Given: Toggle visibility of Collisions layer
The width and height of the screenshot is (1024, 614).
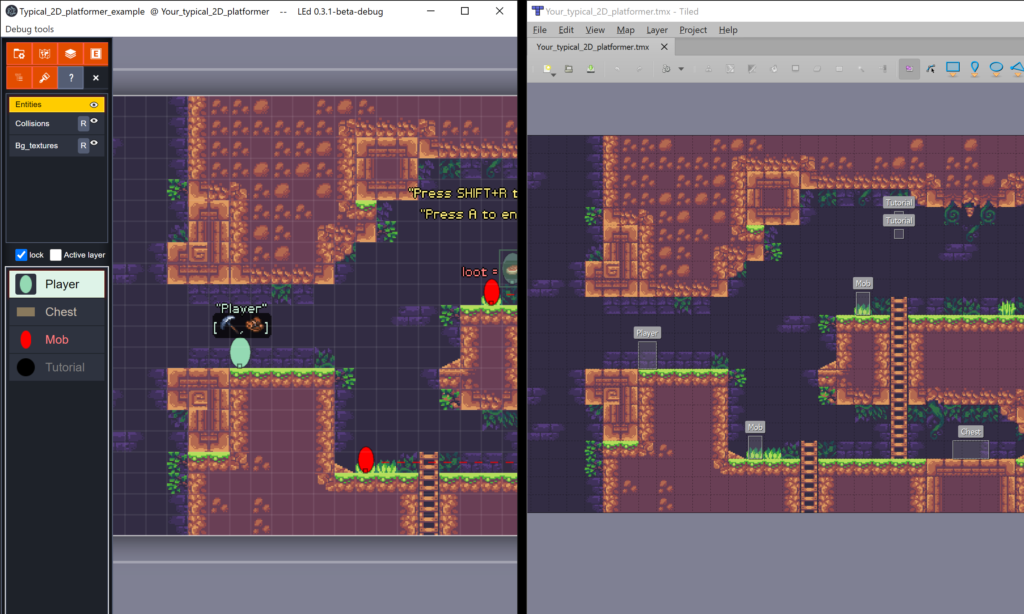Looking at the screenshot, I should point(94,121).
